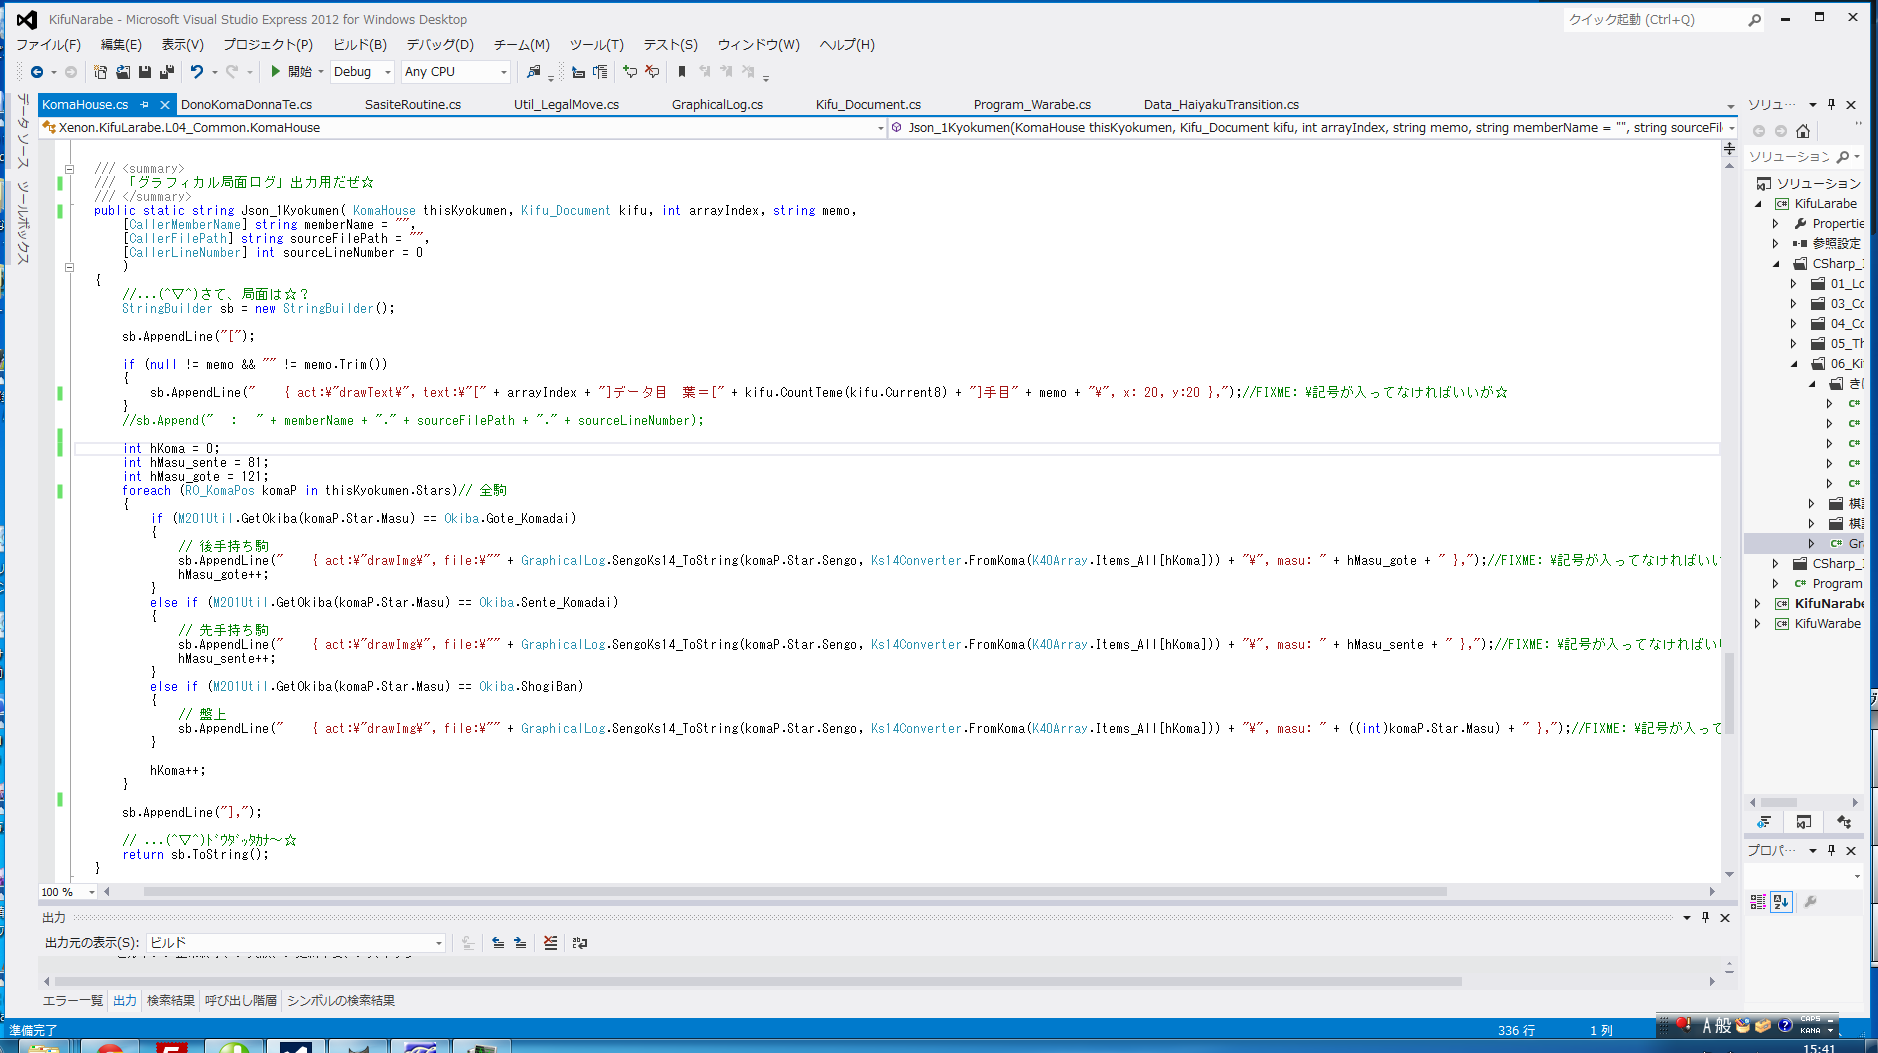
Task: Click Clear All icon in Output panel
Action: [x=550, y=943]
